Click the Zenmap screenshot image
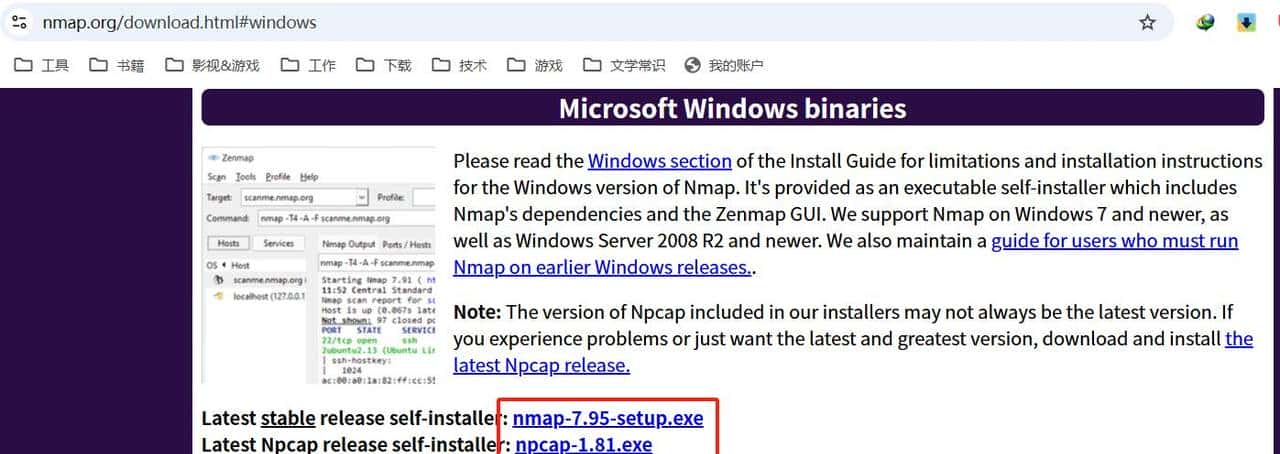This screenshot has width=1280, height=454. click(319, 266)
